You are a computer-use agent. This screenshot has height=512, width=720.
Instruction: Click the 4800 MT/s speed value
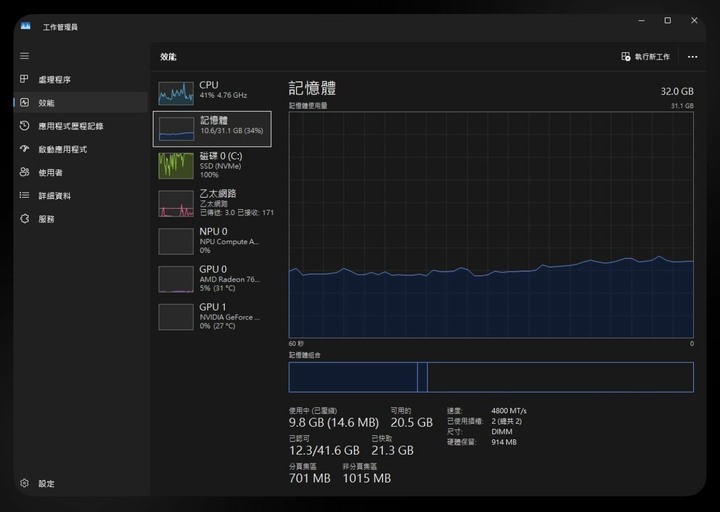[509, 411]
